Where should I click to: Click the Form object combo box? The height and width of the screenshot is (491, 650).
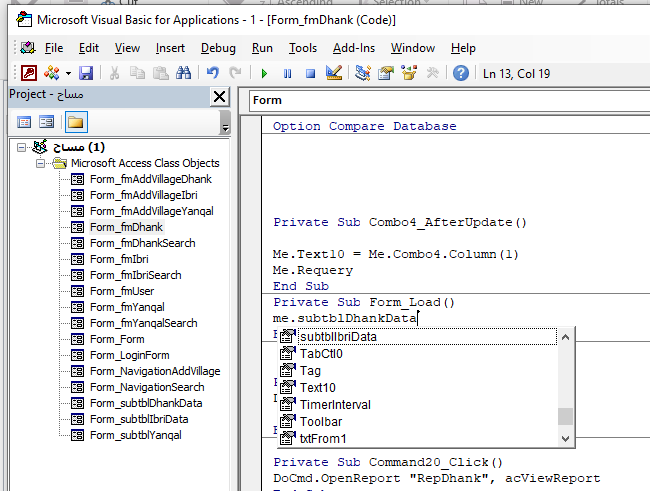coord(449,101)
